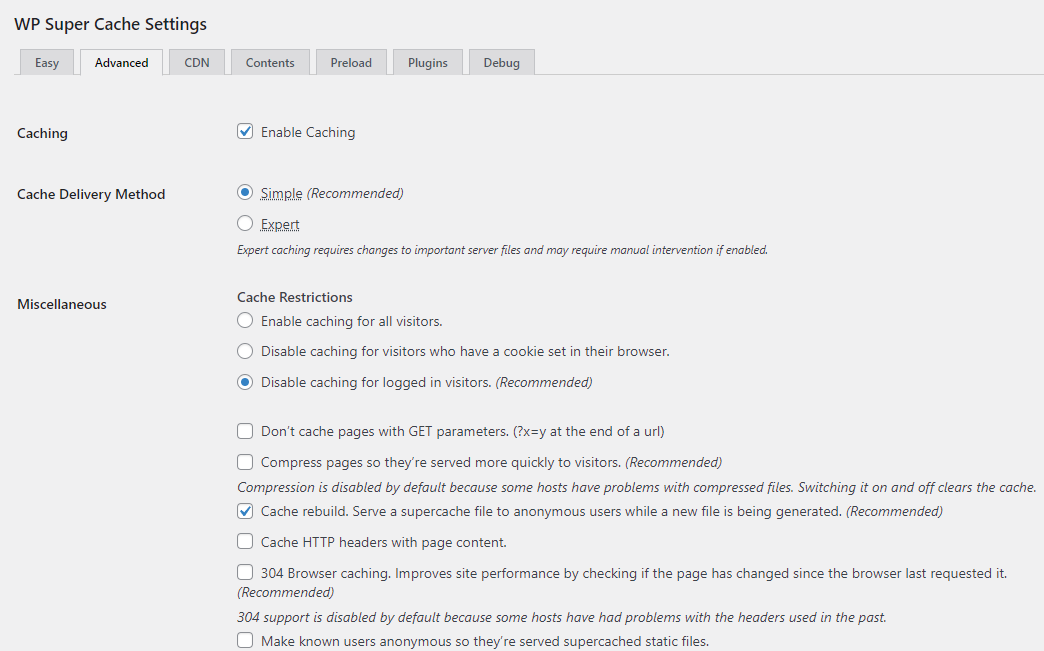
Task: Toggle the Enable Caching checkbox
Action: 245,131
